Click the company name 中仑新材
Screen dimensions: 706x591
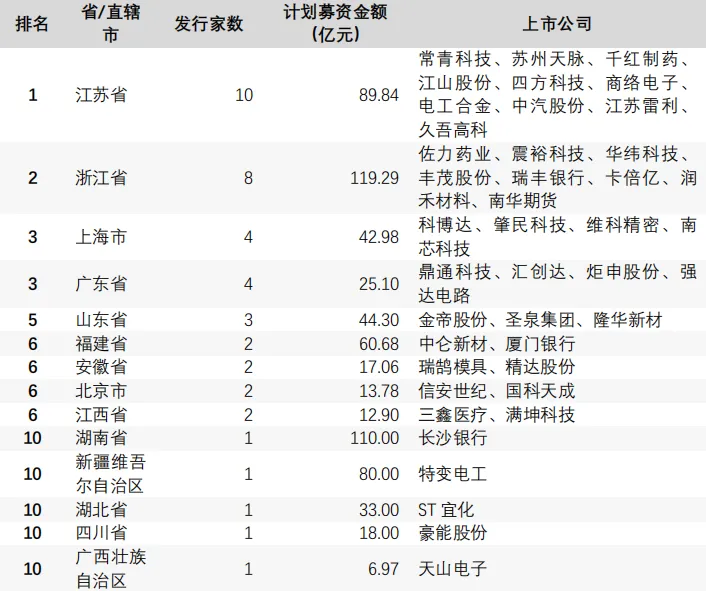453,344
